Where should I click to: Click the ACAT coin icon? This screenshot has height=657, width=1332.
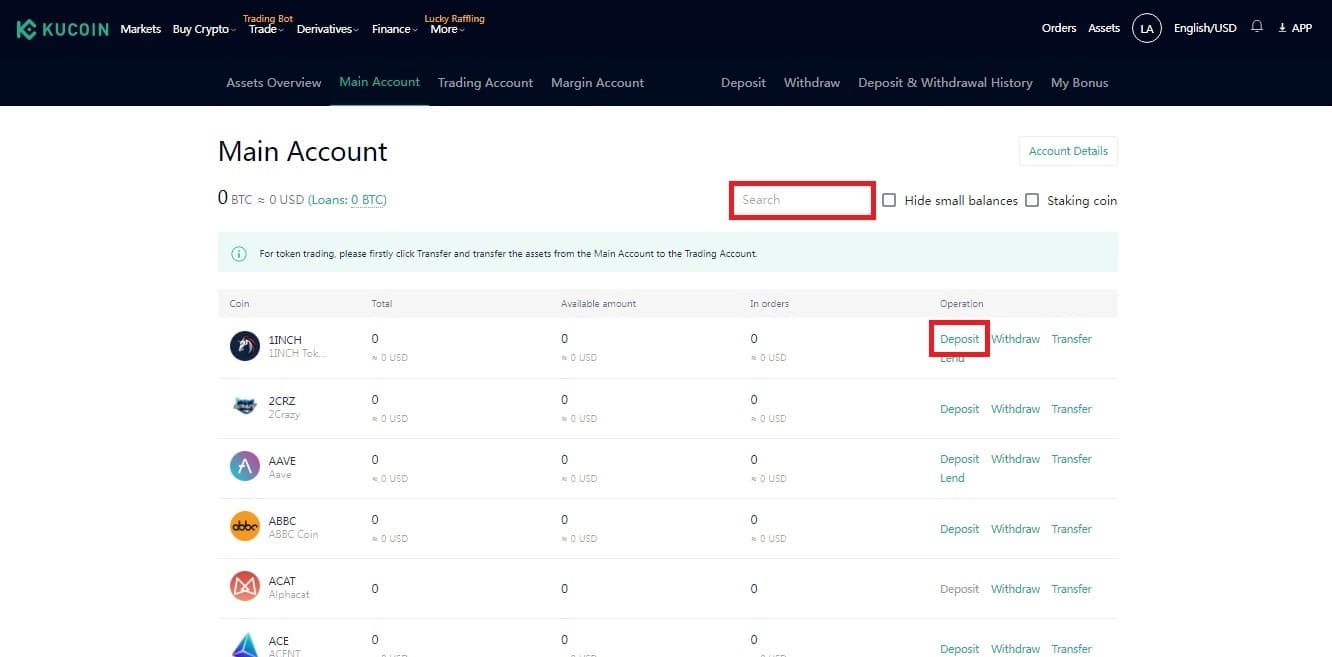[x=245, y=586]
